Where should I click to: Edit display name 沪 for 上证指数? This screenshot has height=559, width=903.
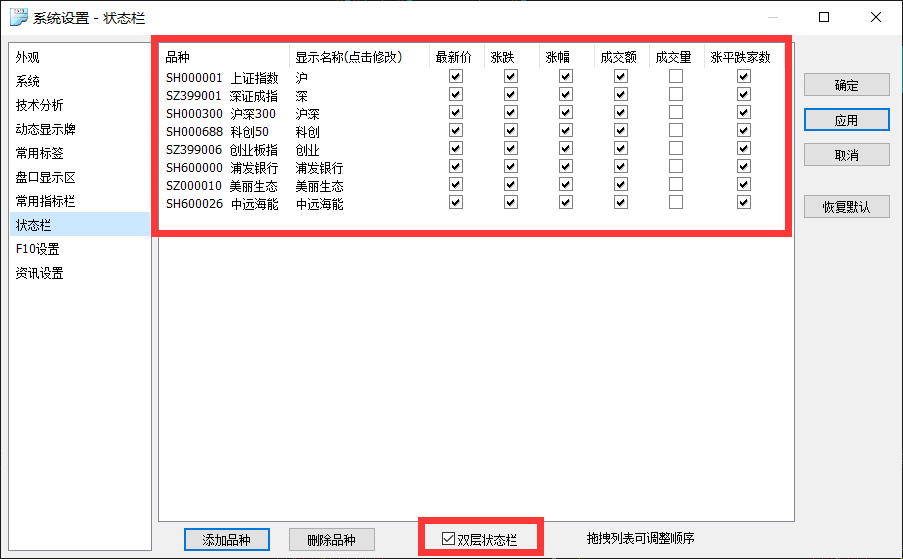301,78
